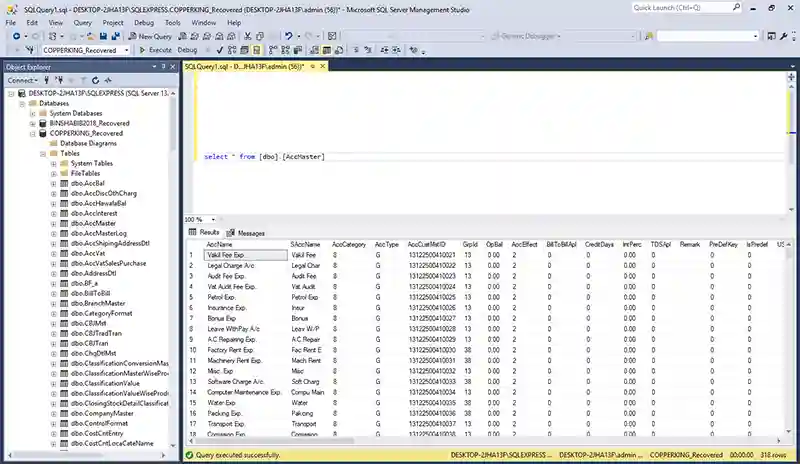Expand the System Databases node

point(33,113)
